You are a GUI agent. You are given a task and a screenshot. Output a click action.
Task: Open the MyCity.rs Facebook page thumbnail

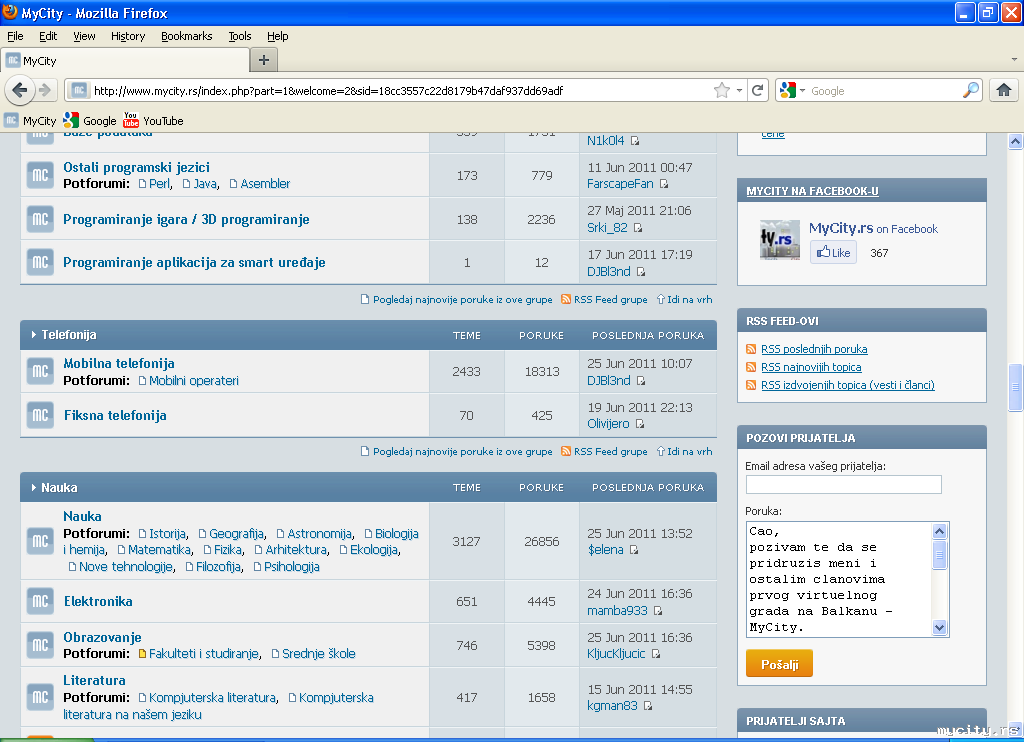point(780,240)
